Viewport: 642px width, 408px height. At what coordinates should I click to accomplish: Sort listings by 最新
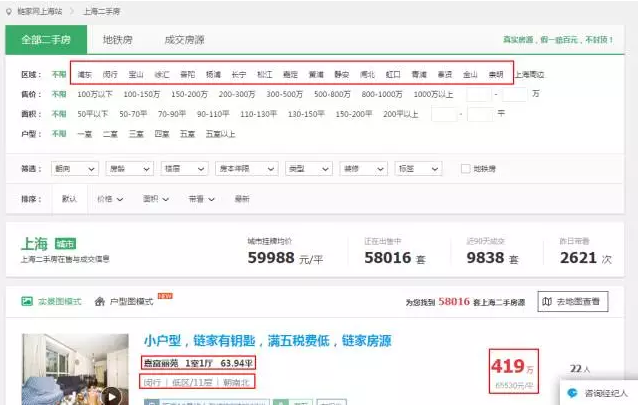point(242,199)
